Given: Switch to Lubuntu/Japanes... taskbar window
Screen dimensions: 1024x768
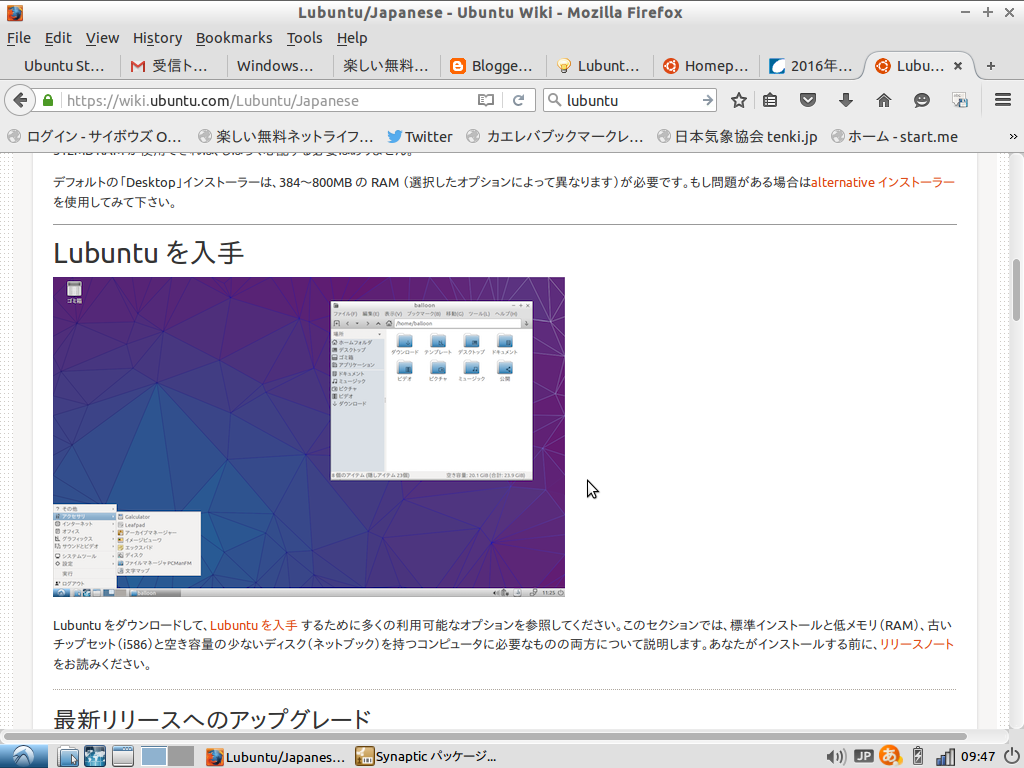Looking at the screenshot, I should [276, 757].
